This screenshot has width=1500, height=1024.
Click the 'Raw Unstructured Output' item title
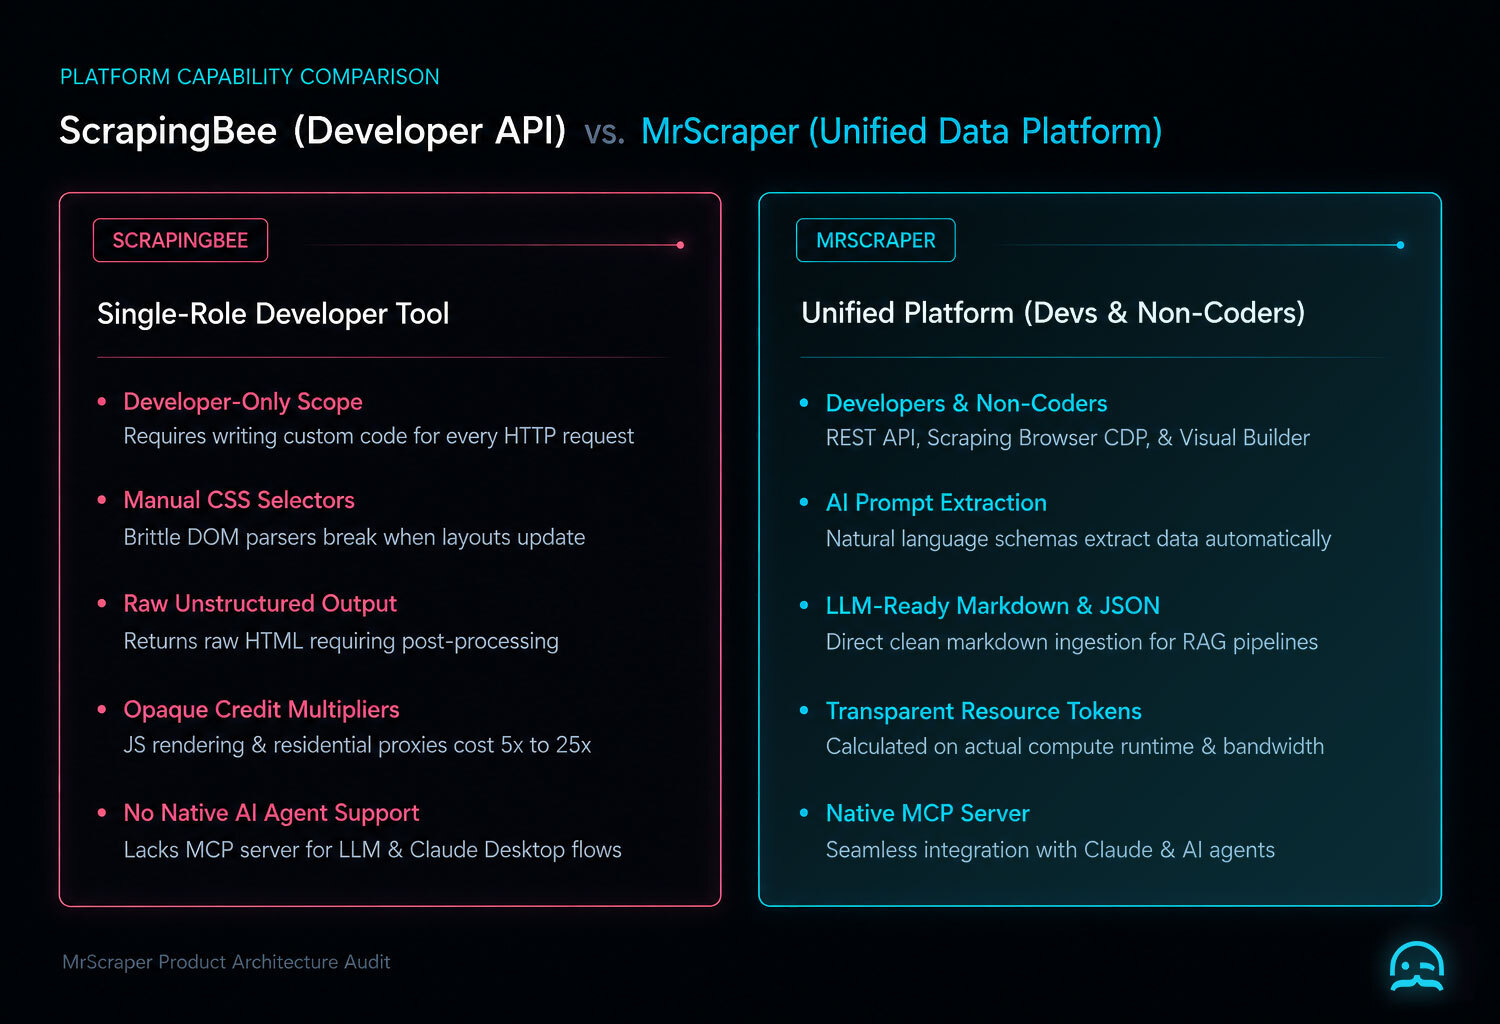(260, 604)
